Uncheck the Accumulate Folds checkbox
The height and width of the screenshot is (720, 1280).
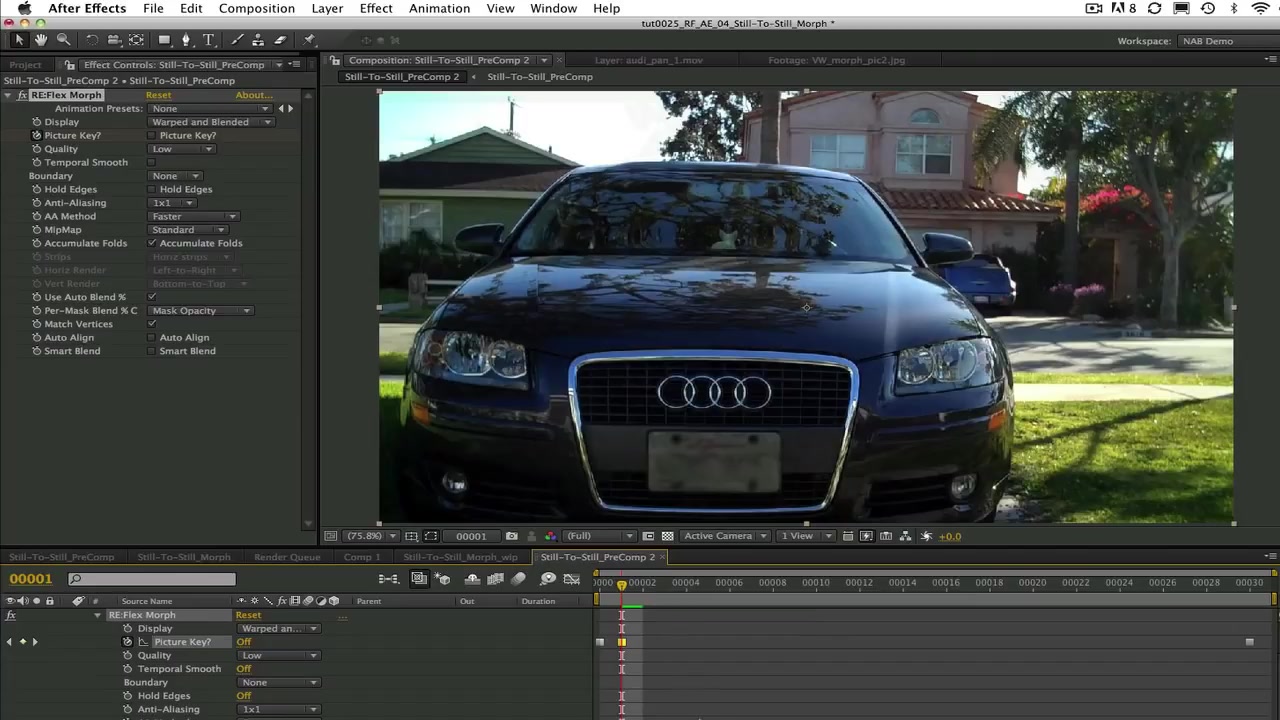coord(152,243)
